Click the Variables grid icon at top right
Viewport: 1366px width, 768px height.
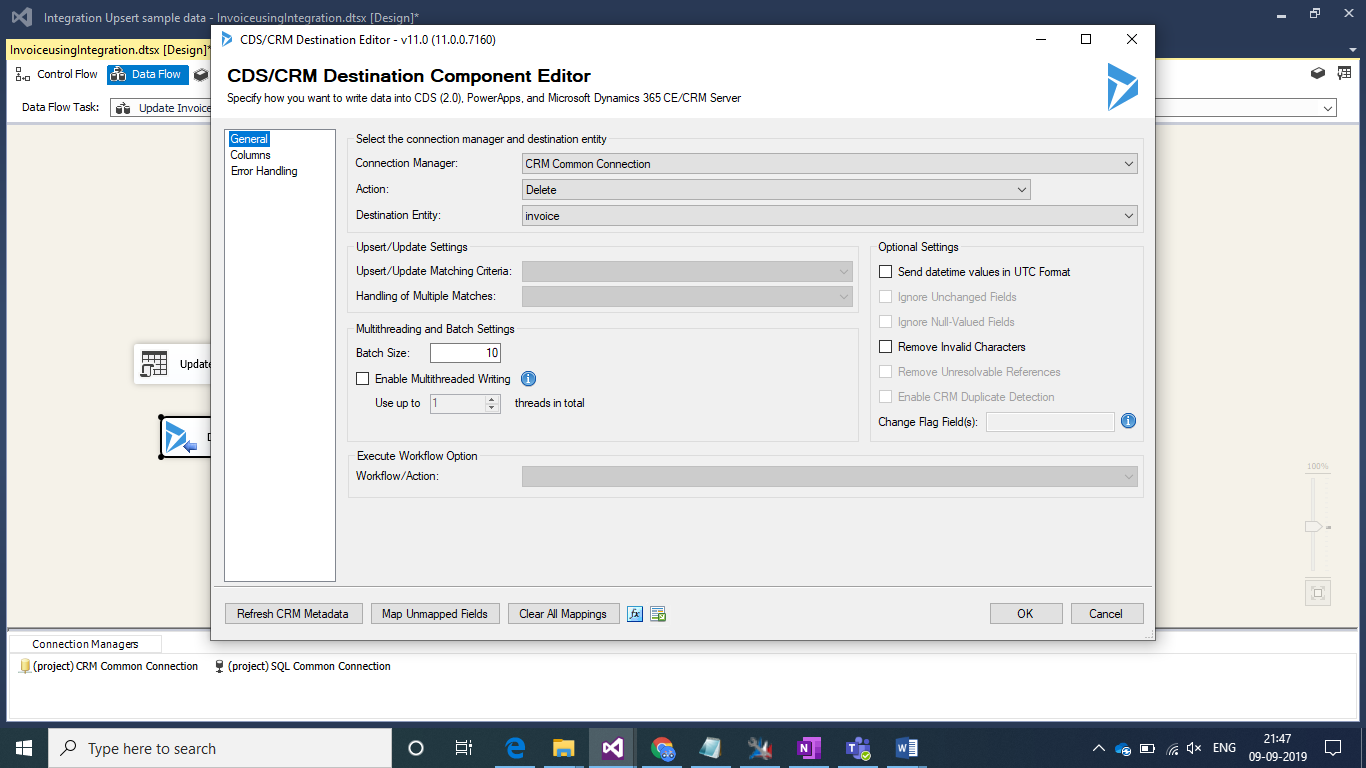(1345, 73)
